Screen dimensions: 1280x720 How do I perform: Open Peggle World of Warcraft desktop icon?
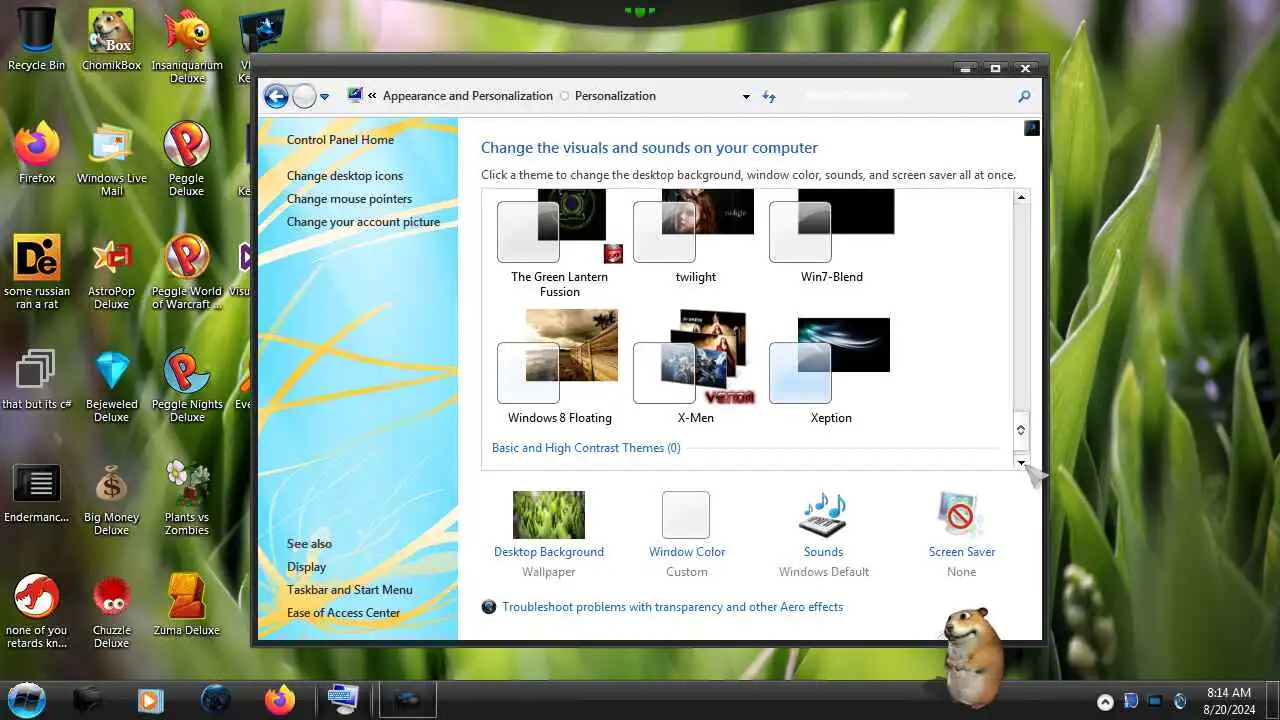[x=187, y=271]
